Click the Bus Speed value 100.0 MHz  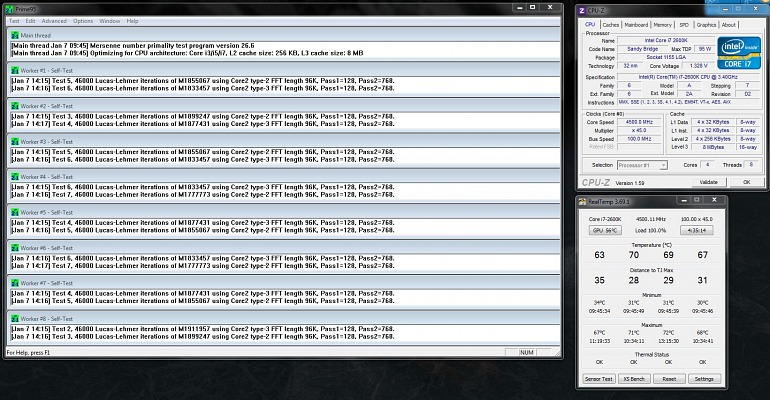(639, 139)
